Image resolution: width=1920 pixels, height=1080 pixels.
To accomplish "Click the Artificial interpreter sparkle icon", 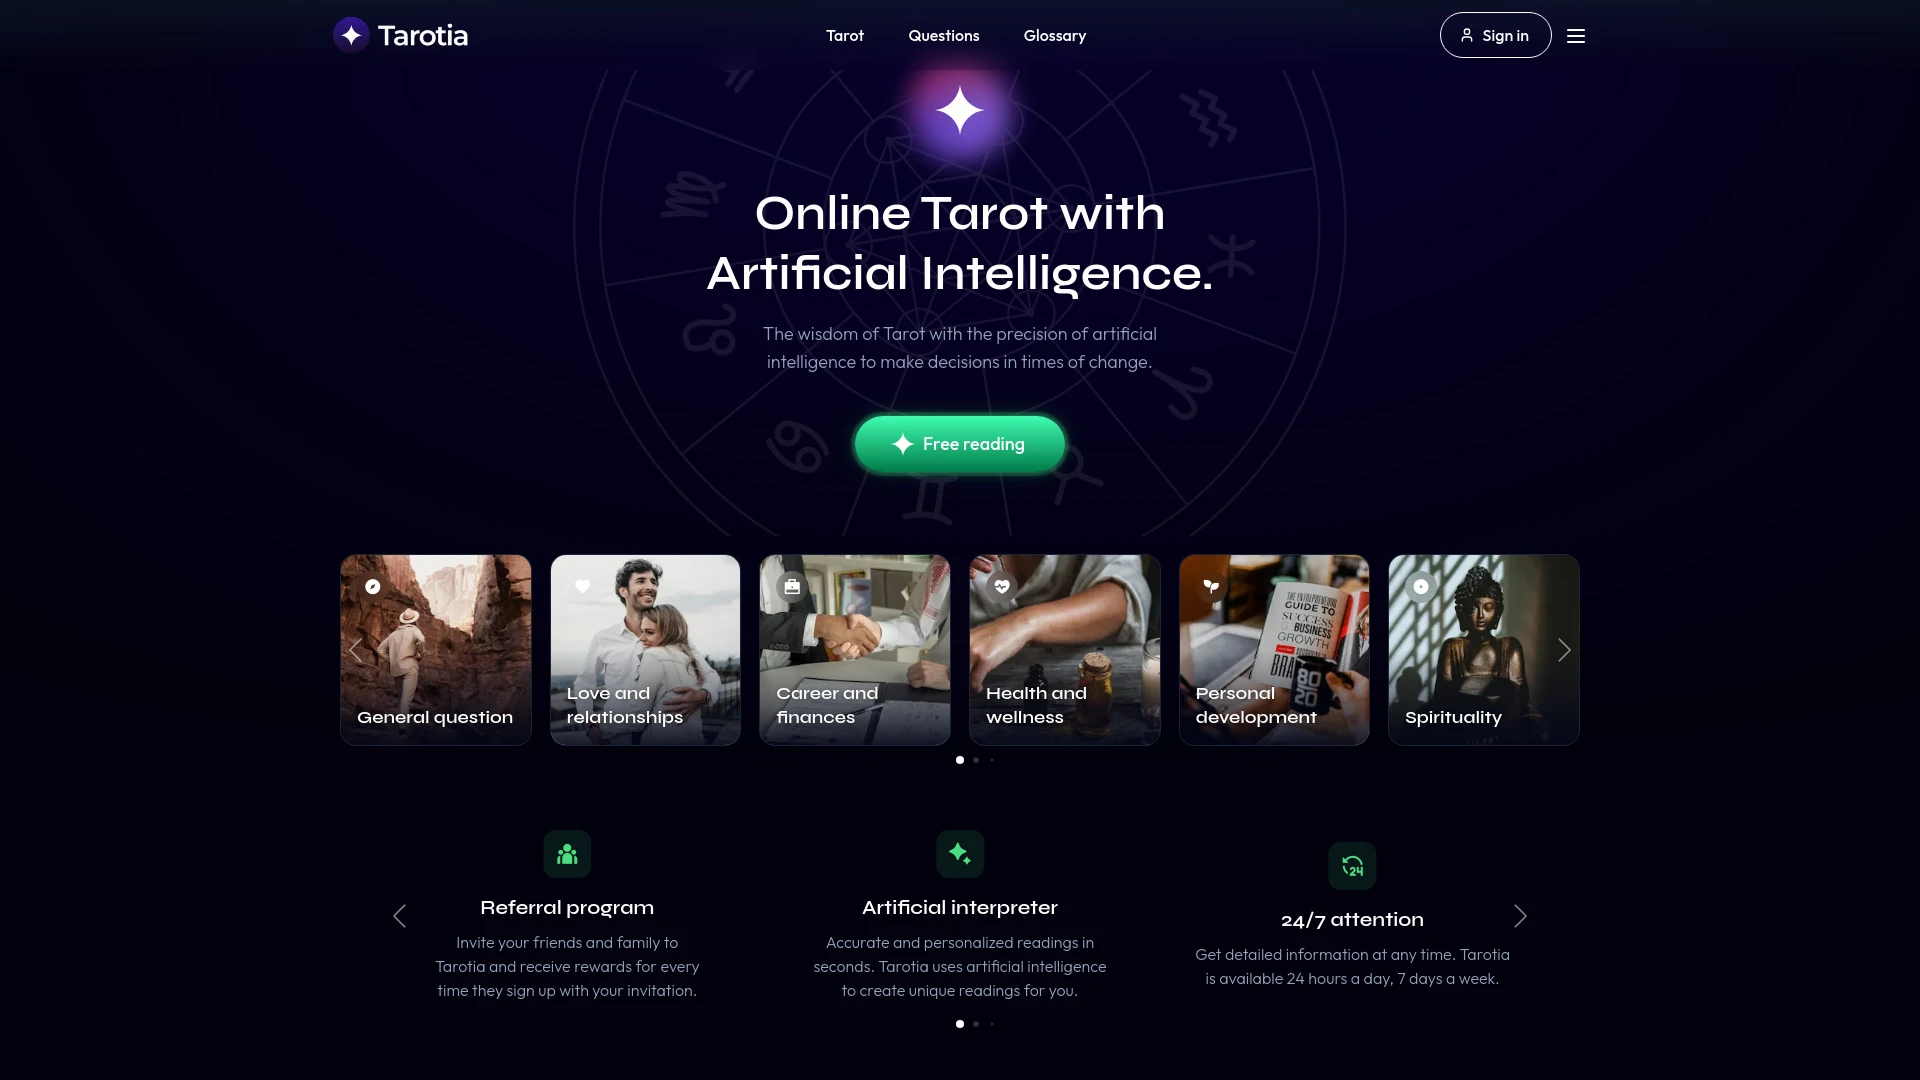I will [960, 853].
